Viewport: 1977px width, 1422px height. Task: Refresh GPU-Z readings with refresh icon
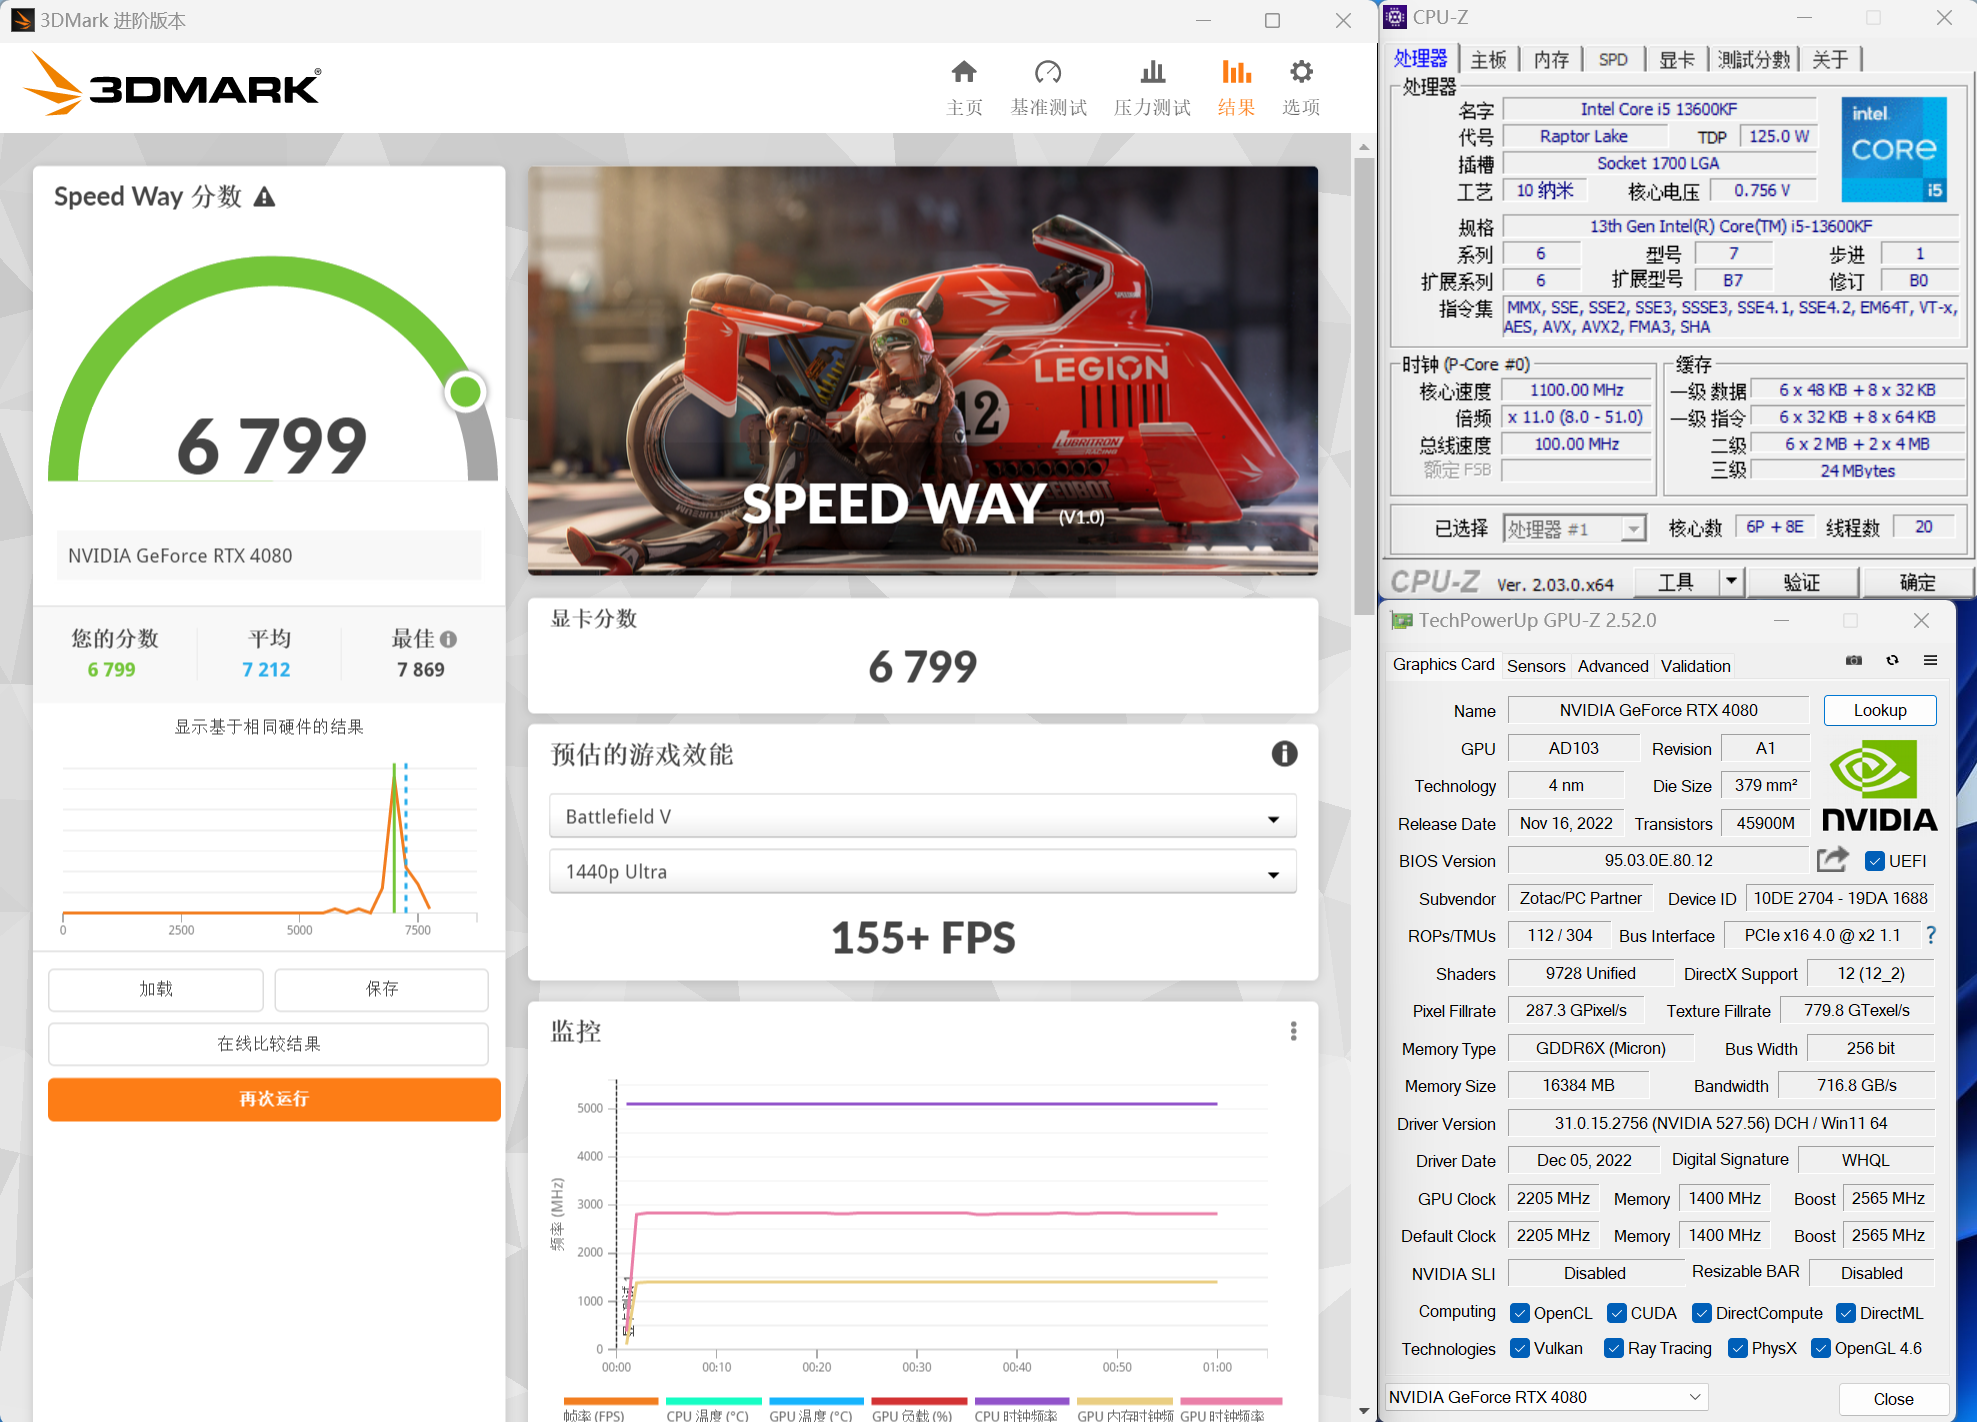(x=1891, y=660)
